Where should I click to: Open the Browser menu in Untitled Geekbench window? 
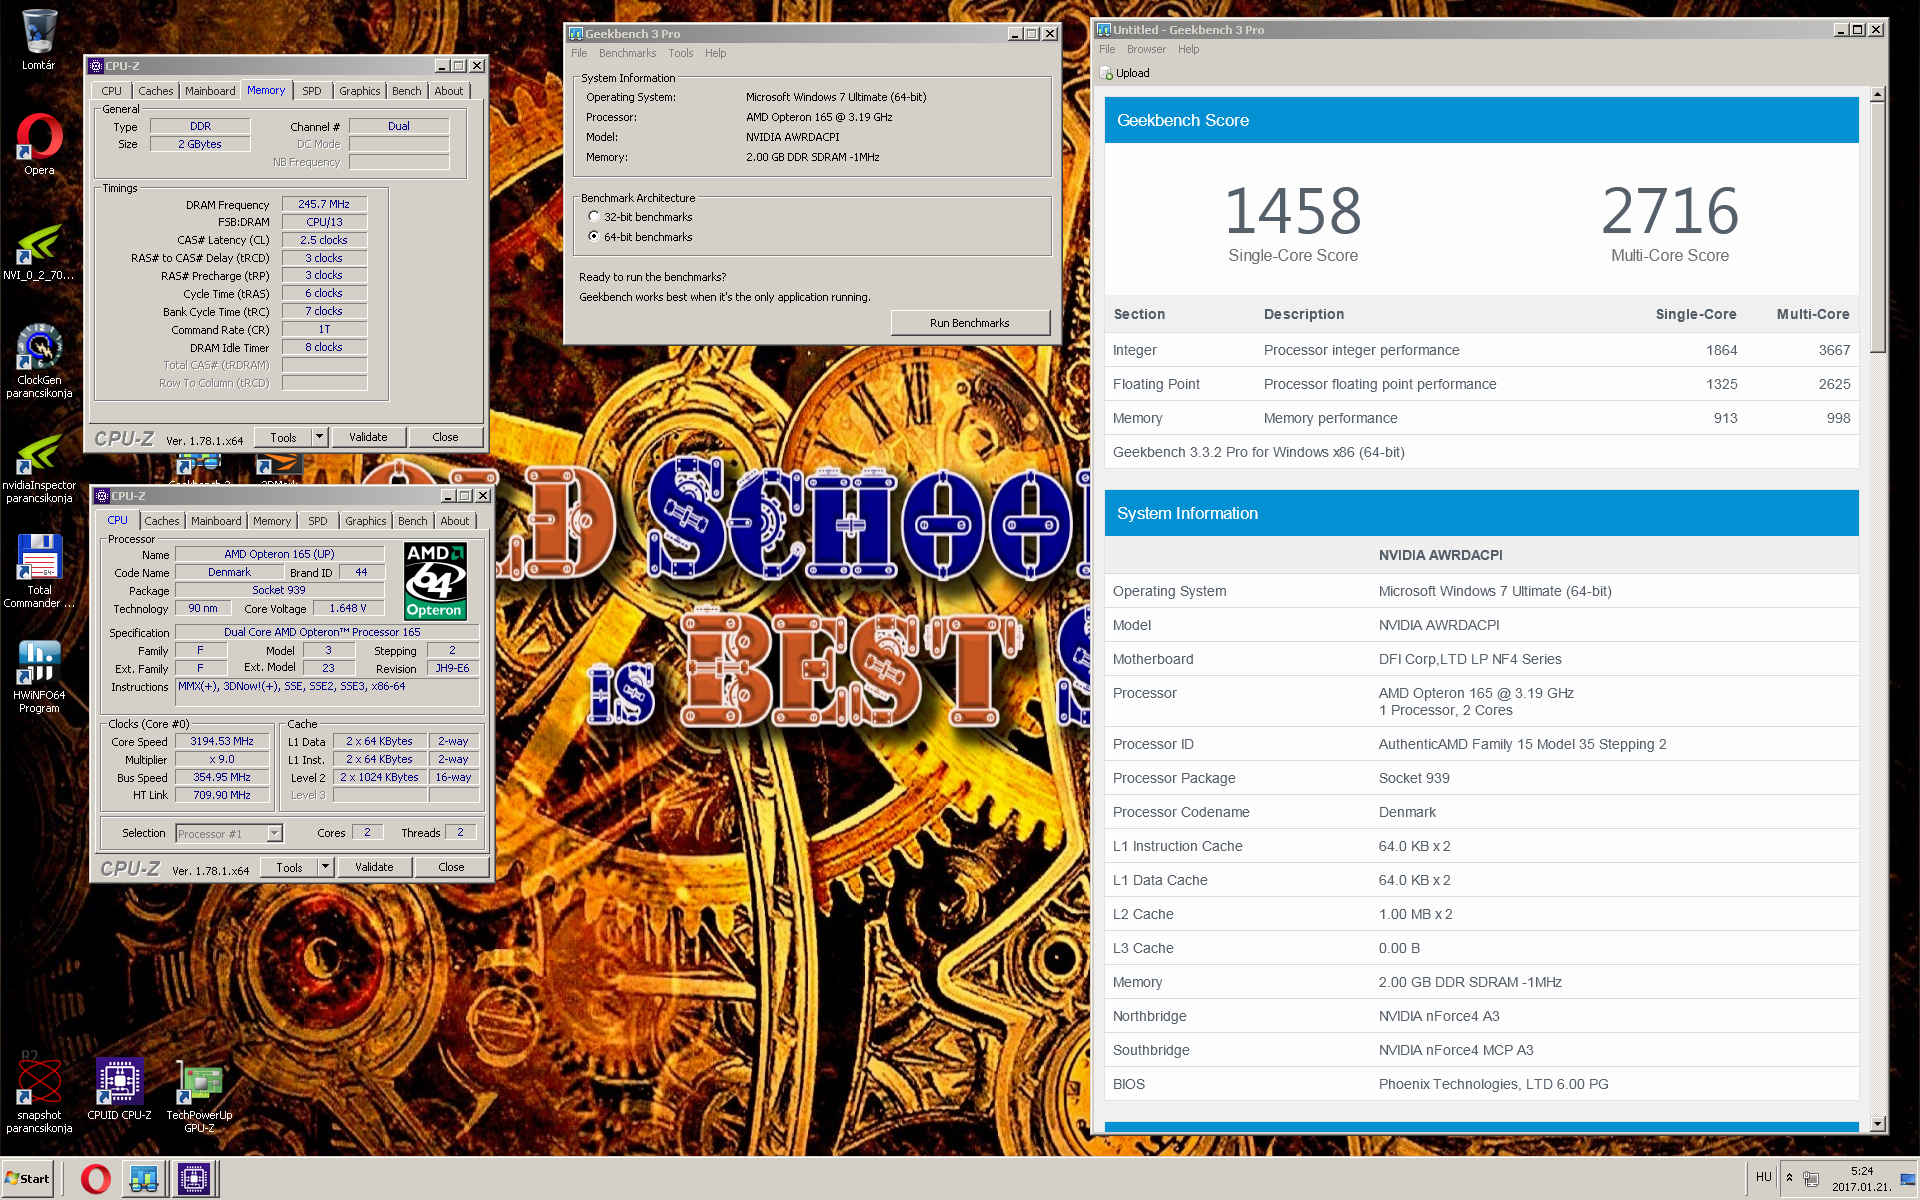pyautogui.click(x=1146, y=50)
